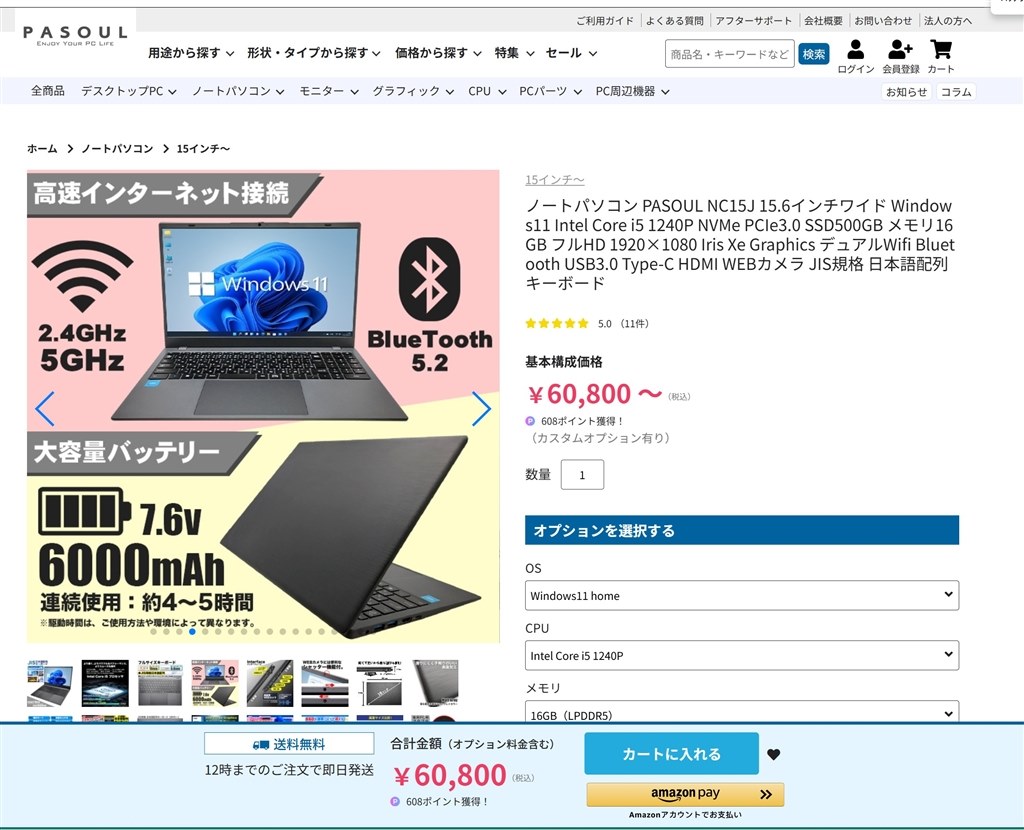Go to 15インチ〜 breadcrumb
The width and height of the screenshot is (1024, 830).
(x=203, y=149)
